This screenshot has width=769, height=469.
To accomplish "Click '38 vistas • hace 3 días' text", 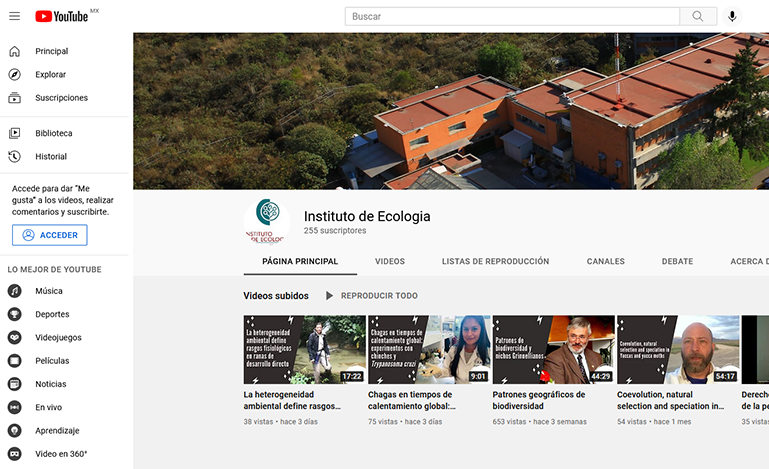I will pos(281,421).
